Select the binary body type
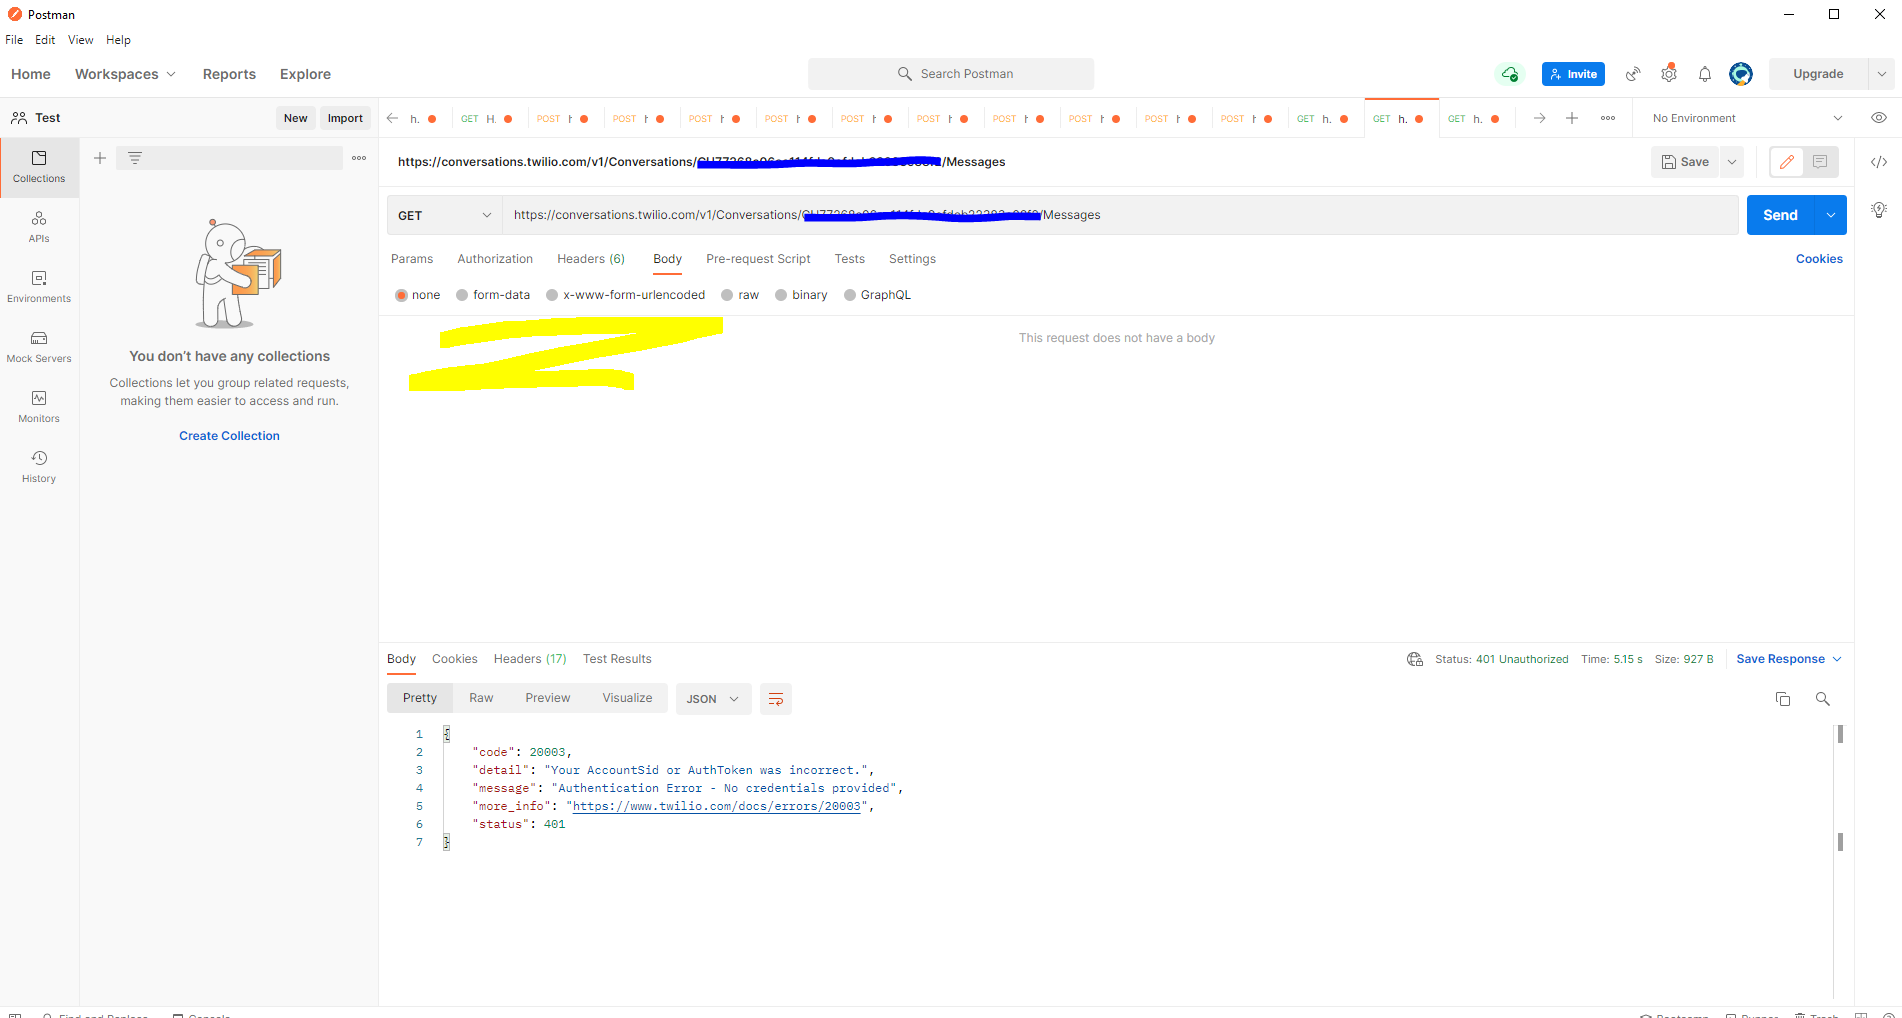Viewport: 1902px width, 1018px height. pos(781,295)
